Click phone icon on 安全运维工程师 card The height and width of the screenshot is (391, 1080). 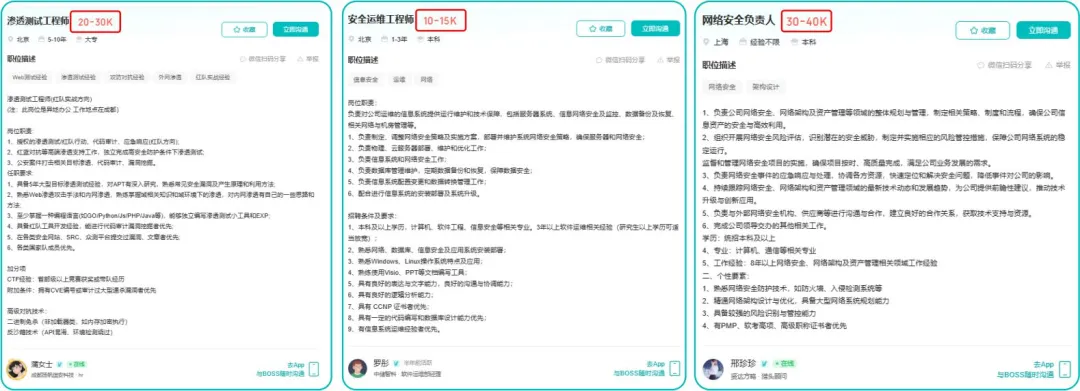point(675,369)
